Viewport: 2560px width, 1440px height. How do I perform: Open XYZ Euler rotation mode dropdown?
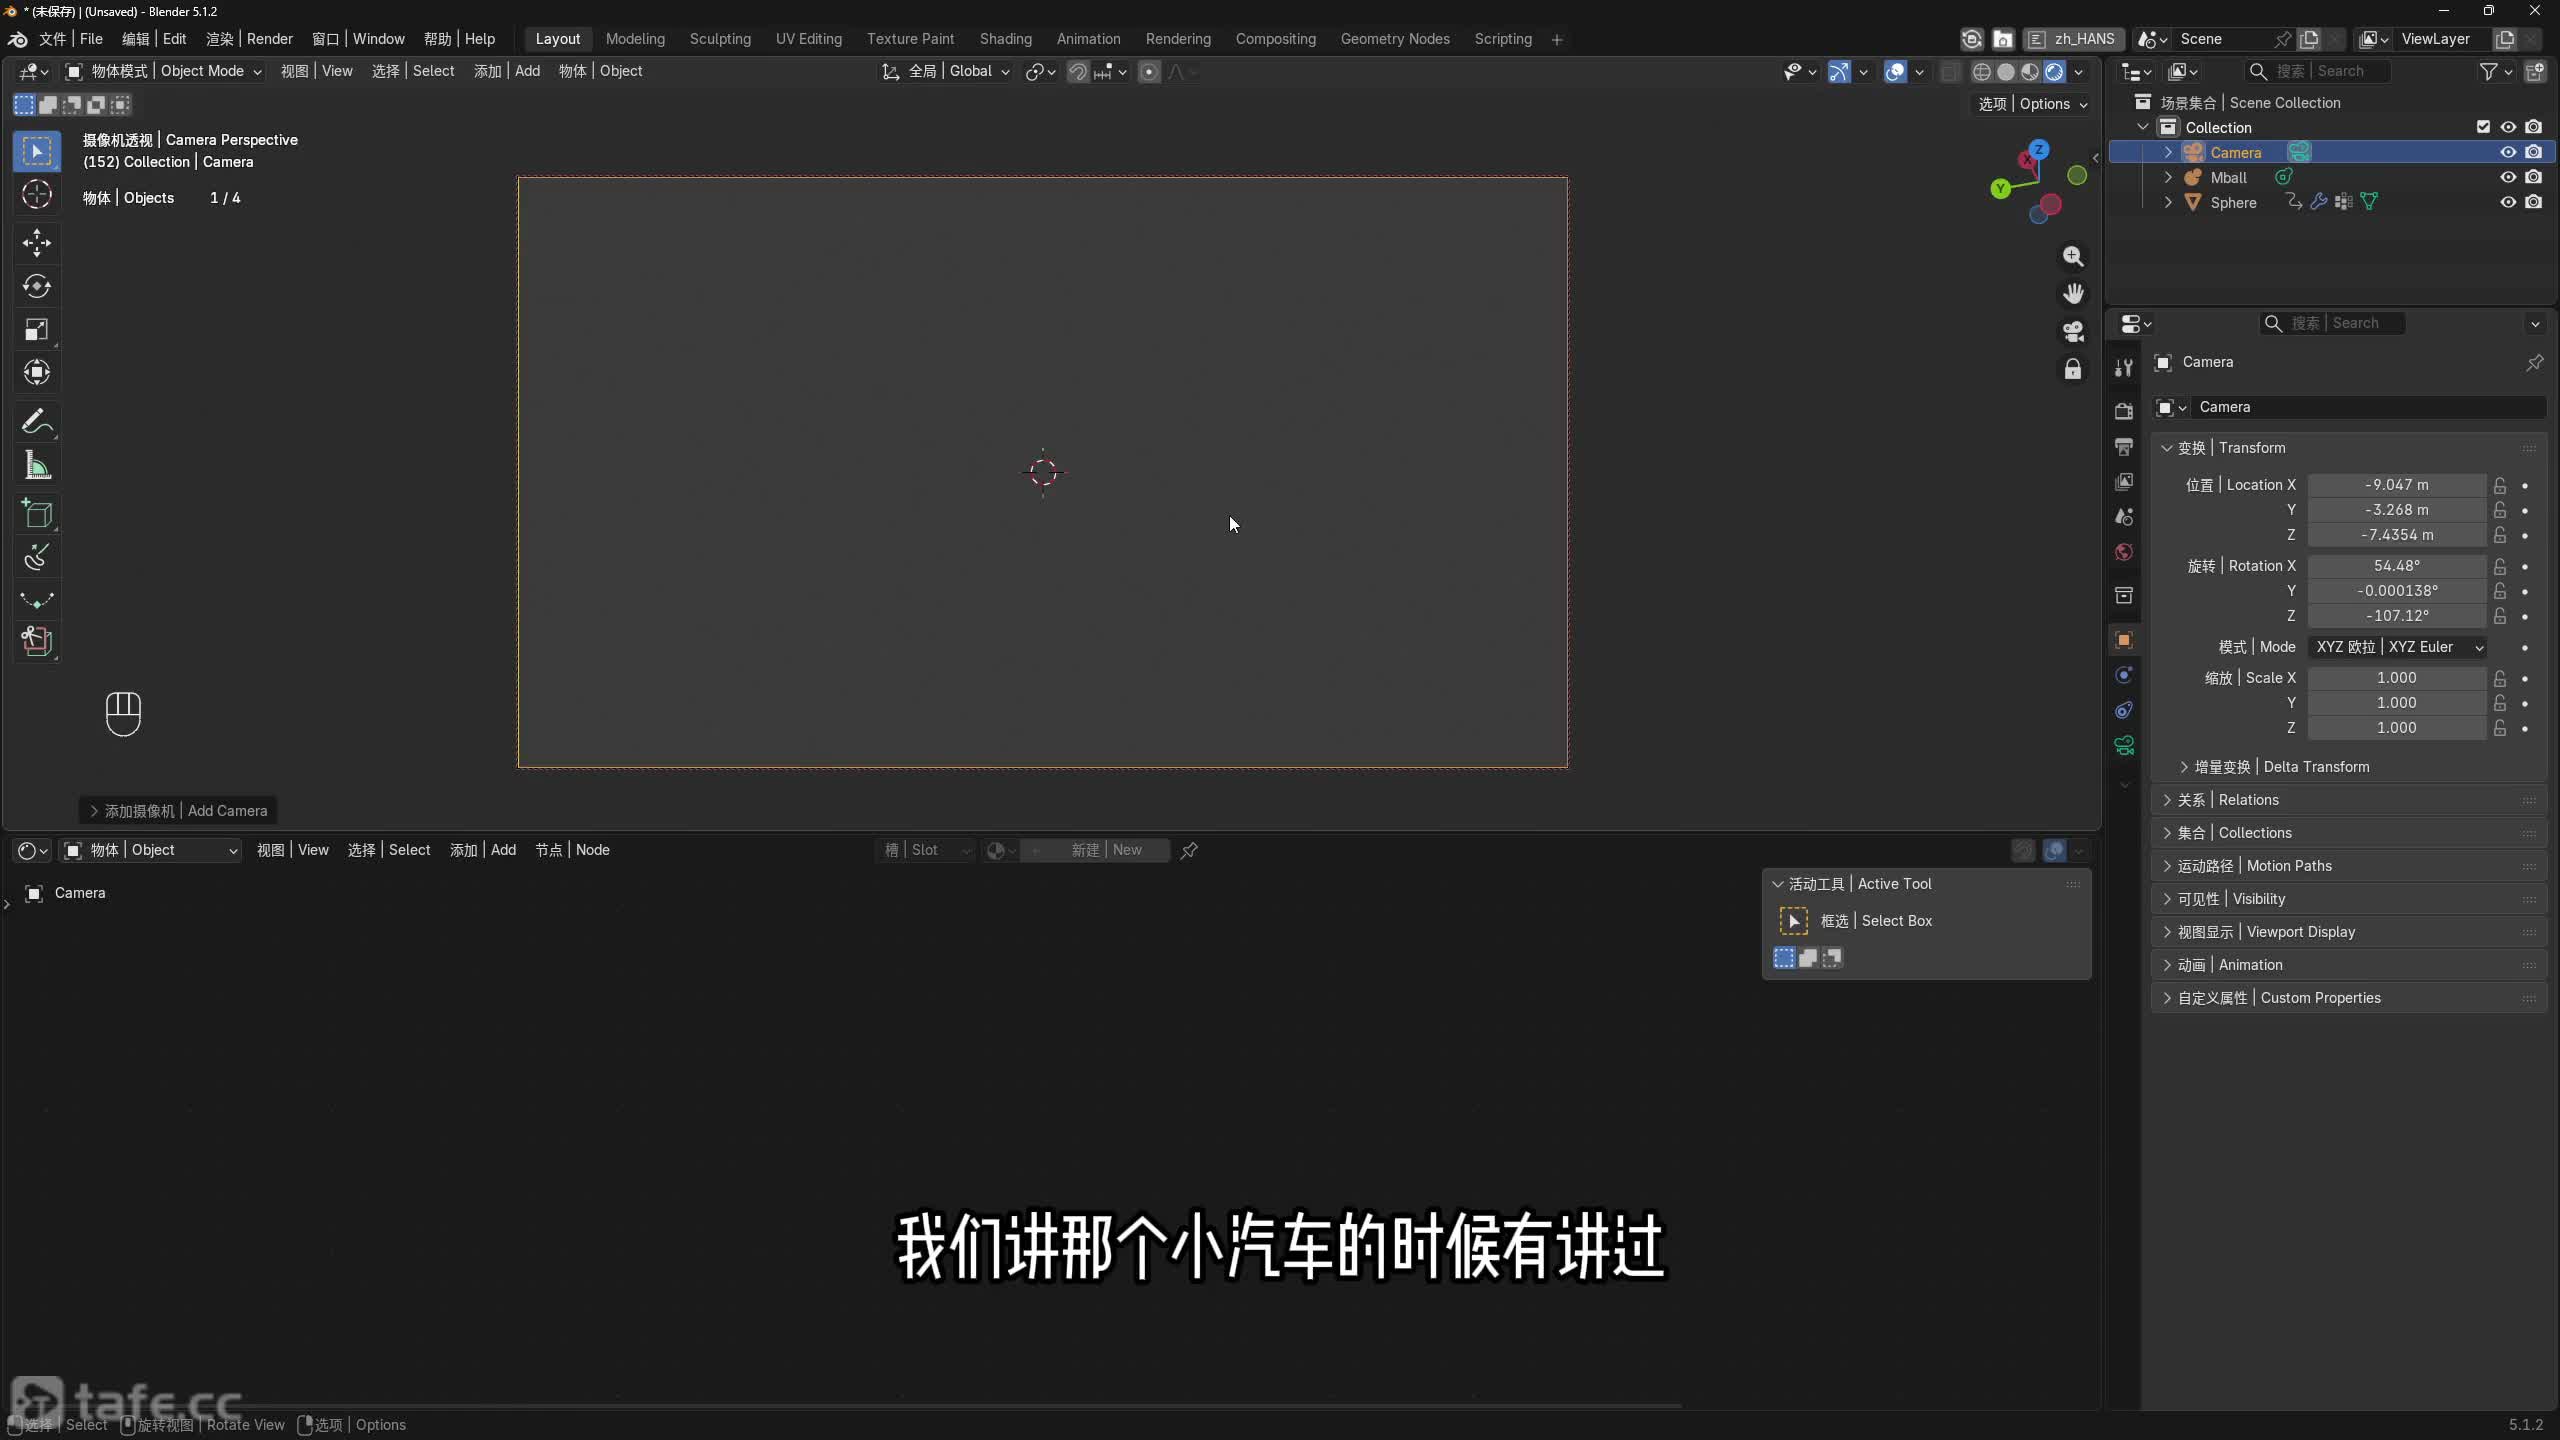pyautogui.click(x=2398, y=647)
